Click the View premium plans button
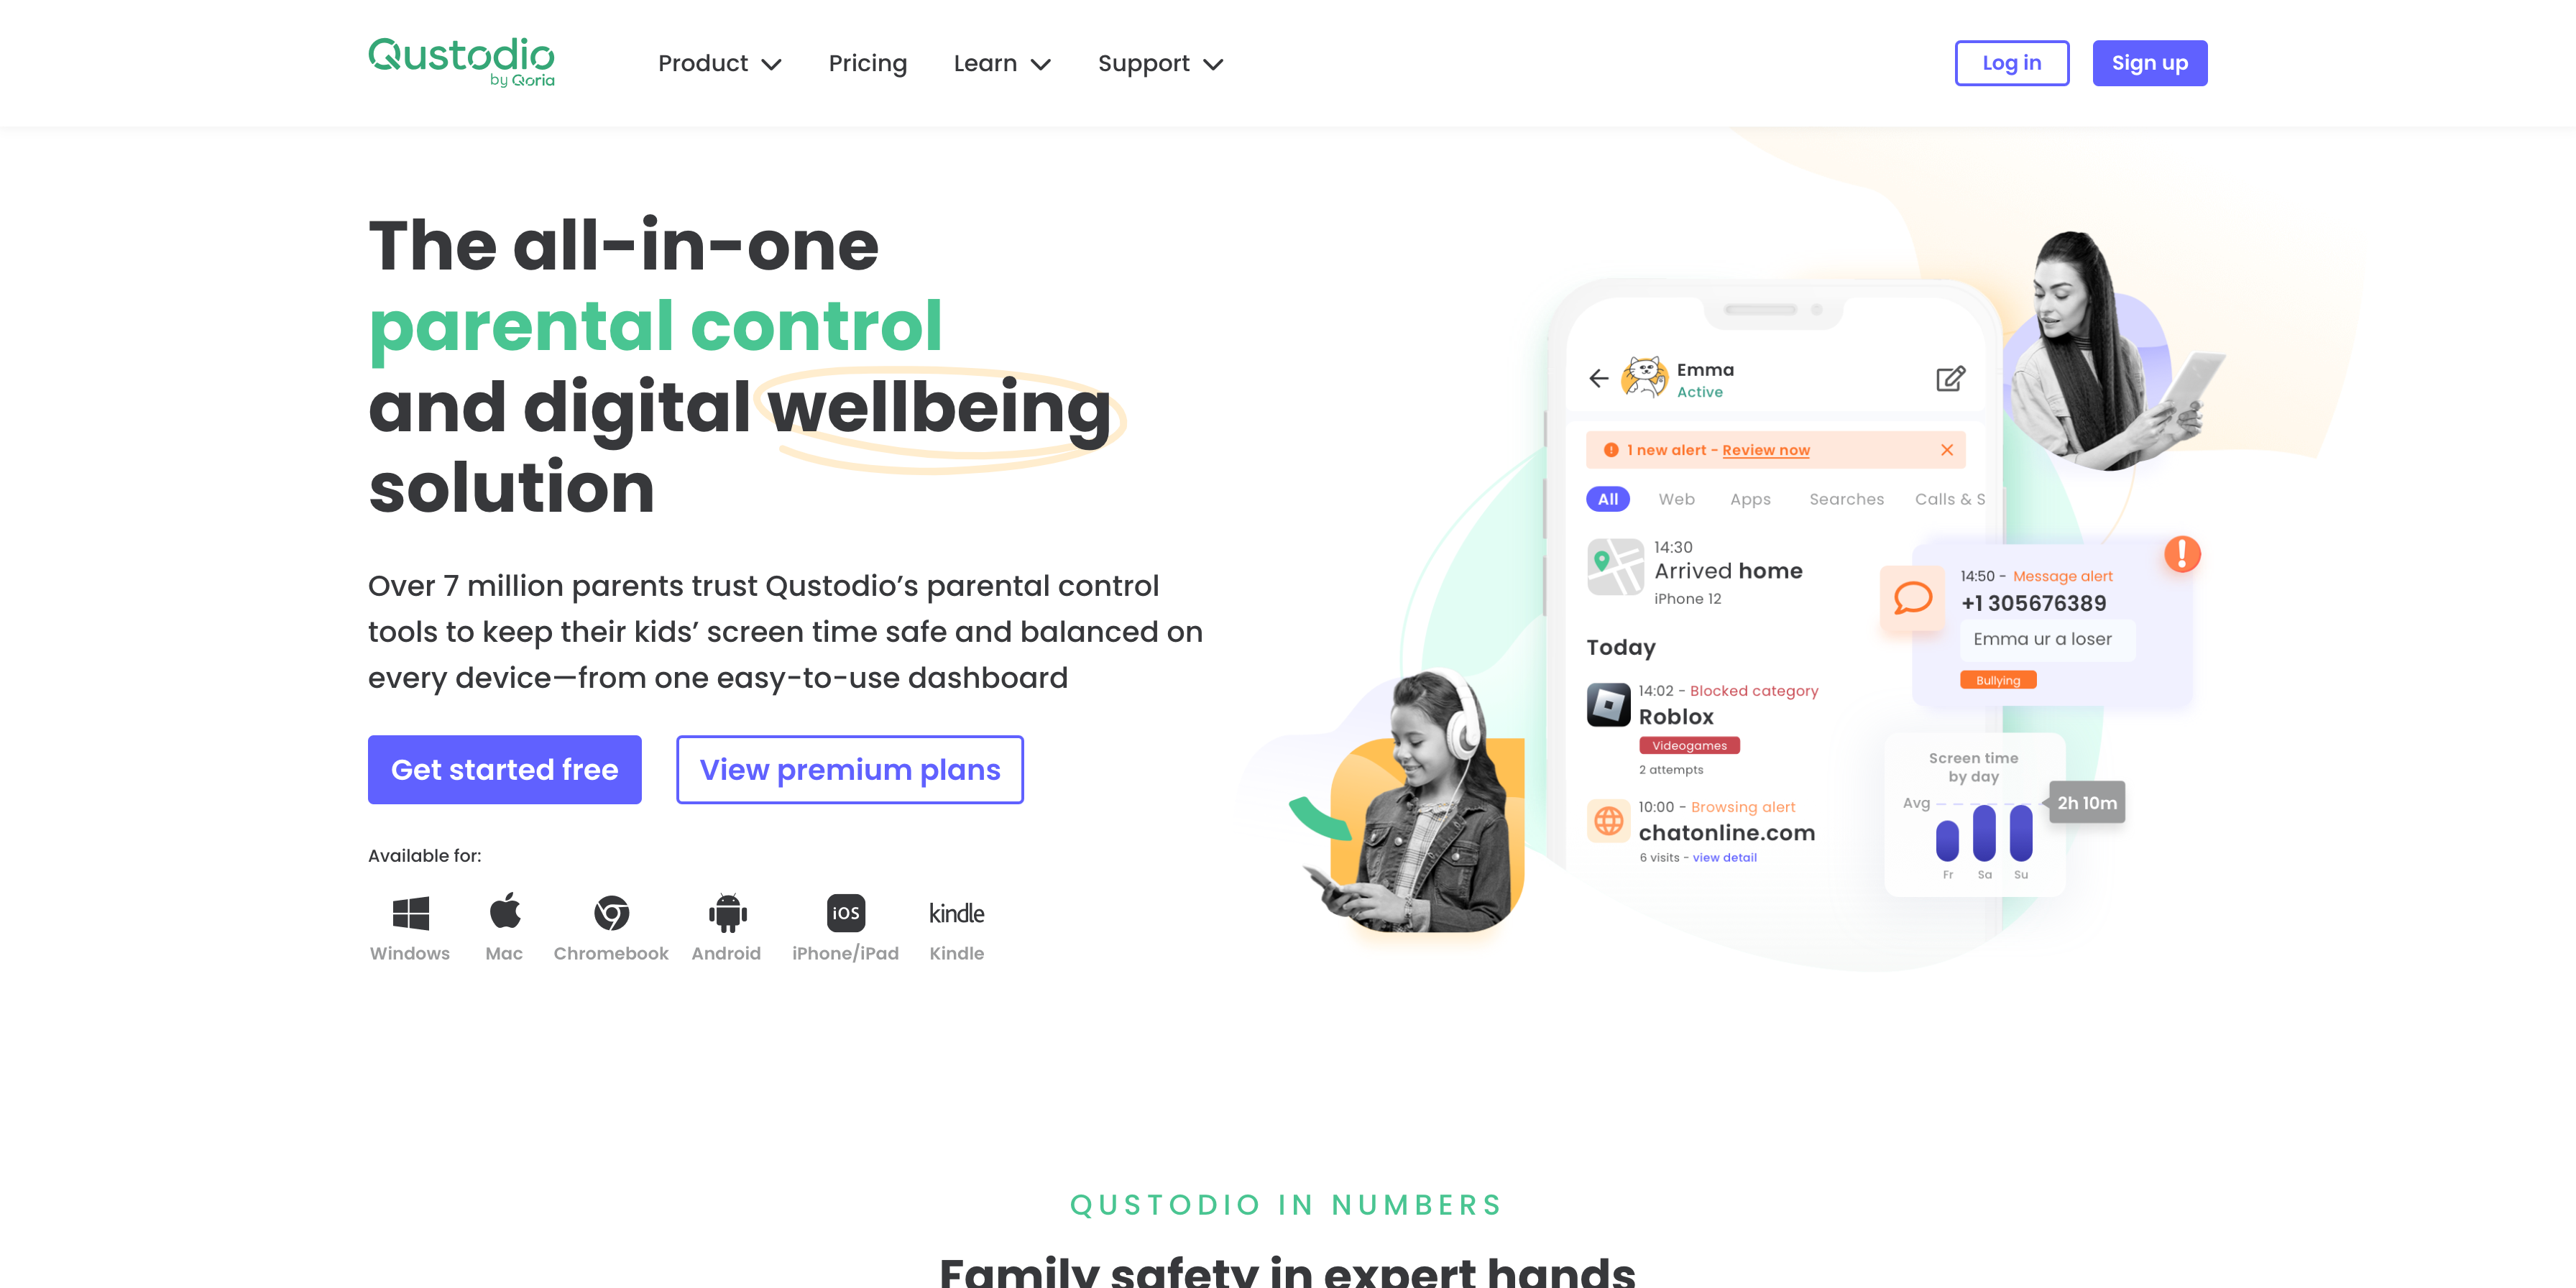The width and height of the screenshot is (2576, 1288). [850, 769]
